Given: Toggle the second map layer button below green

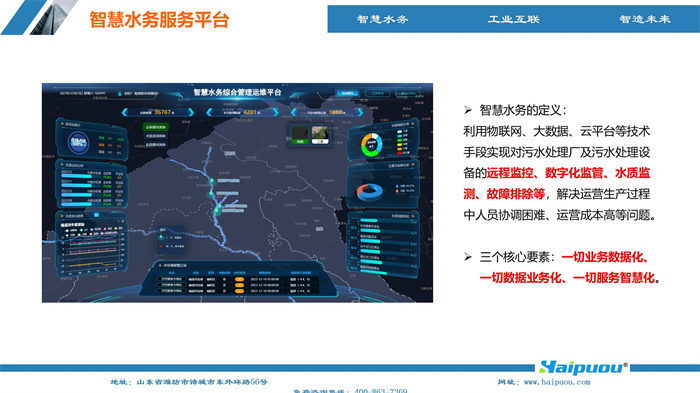Looking at the screenshot, I should 155,136.
